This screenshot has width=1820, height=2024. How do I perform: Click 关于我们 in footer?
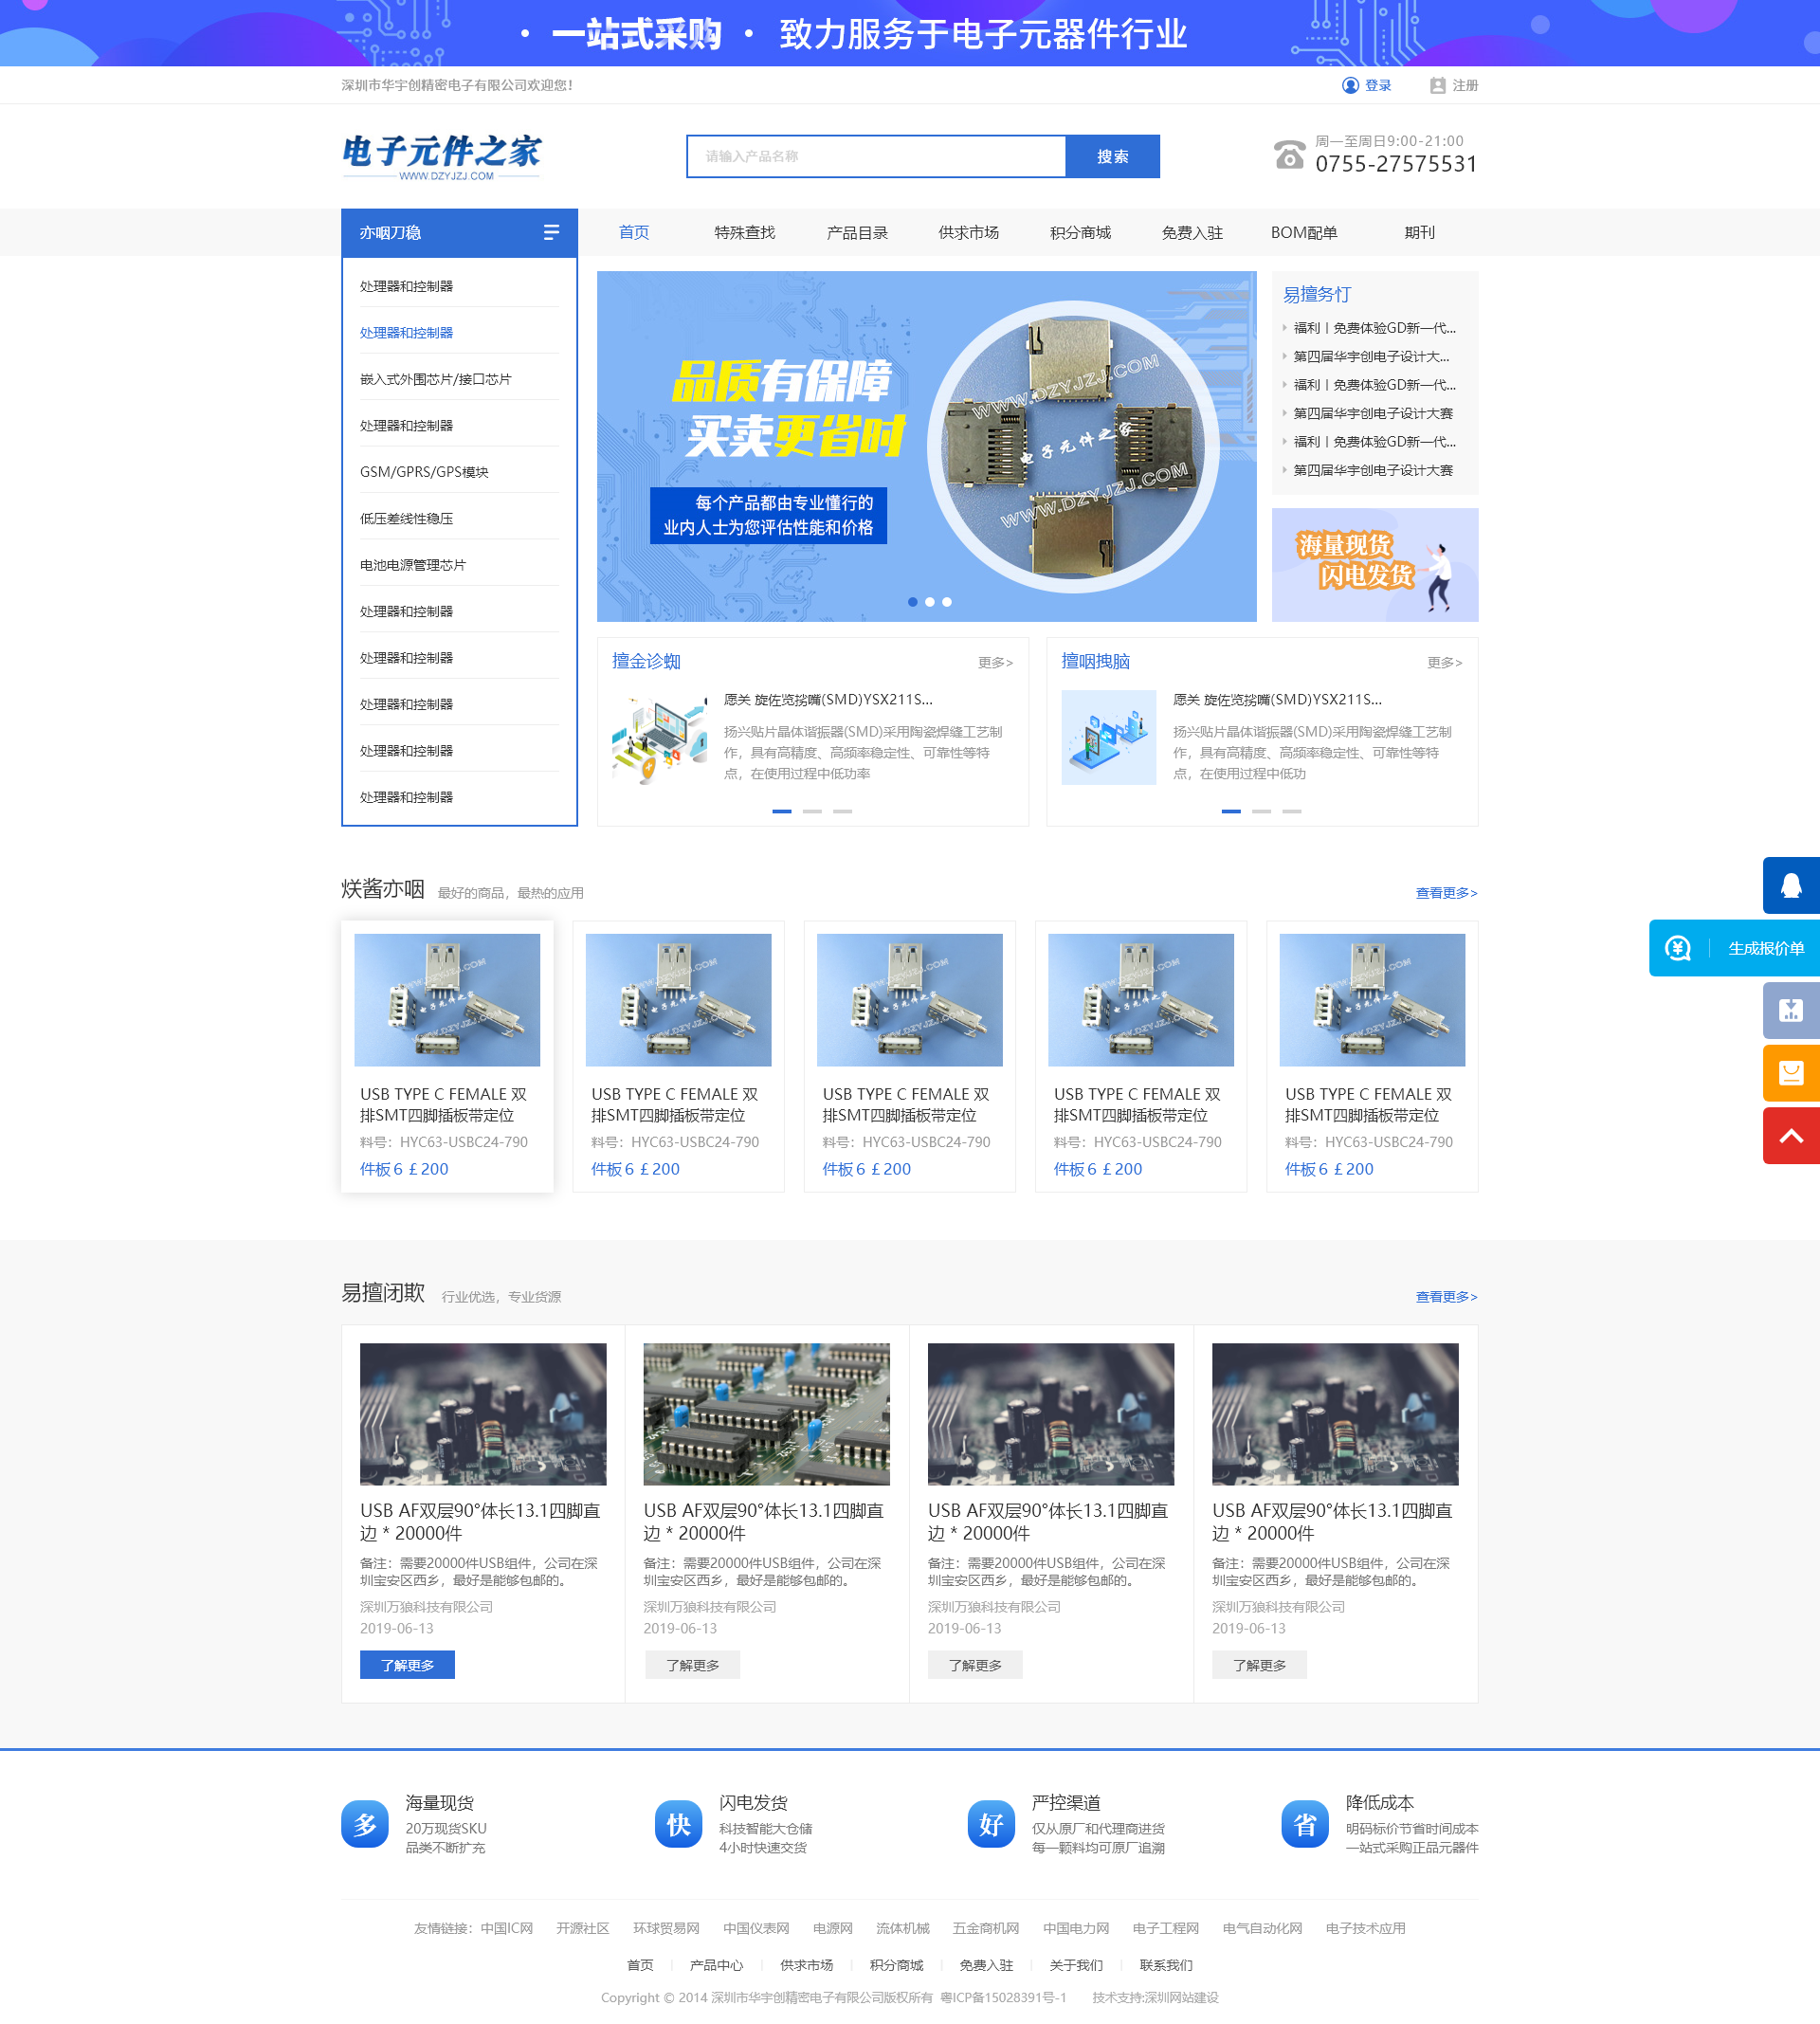pyautogui.click(x=1076, y=1965)
